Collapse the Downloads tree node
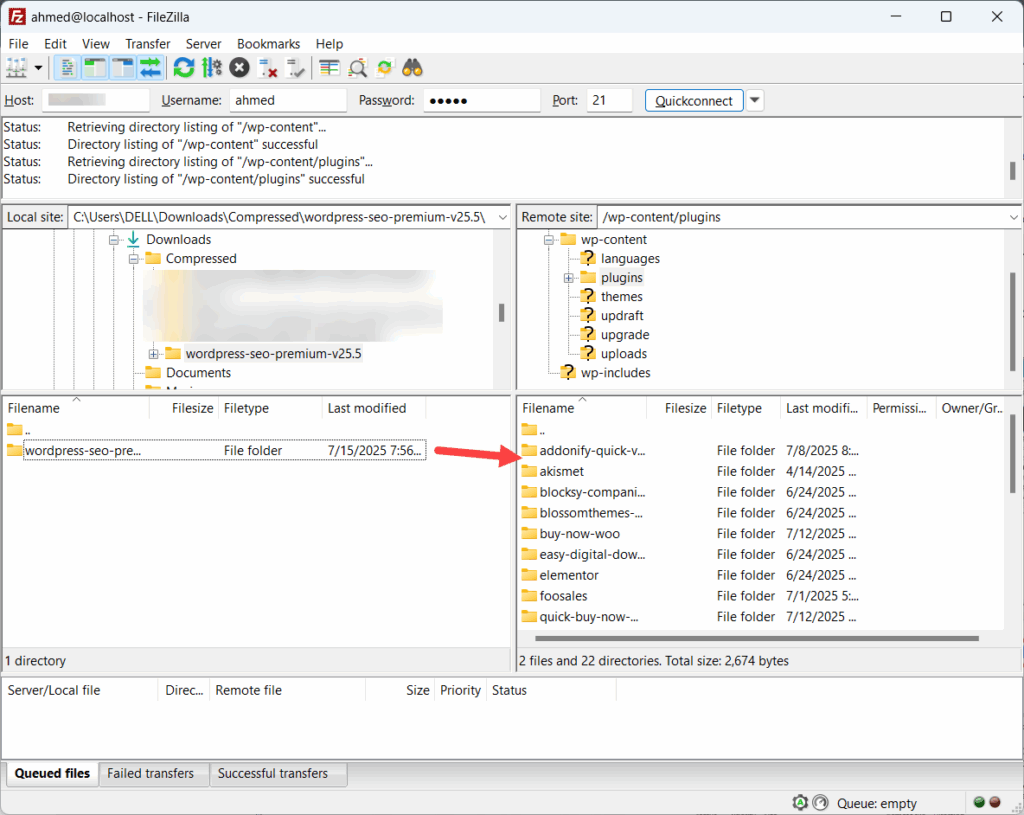This screenshot has height=815, width=1024. (x=114, y=240)
